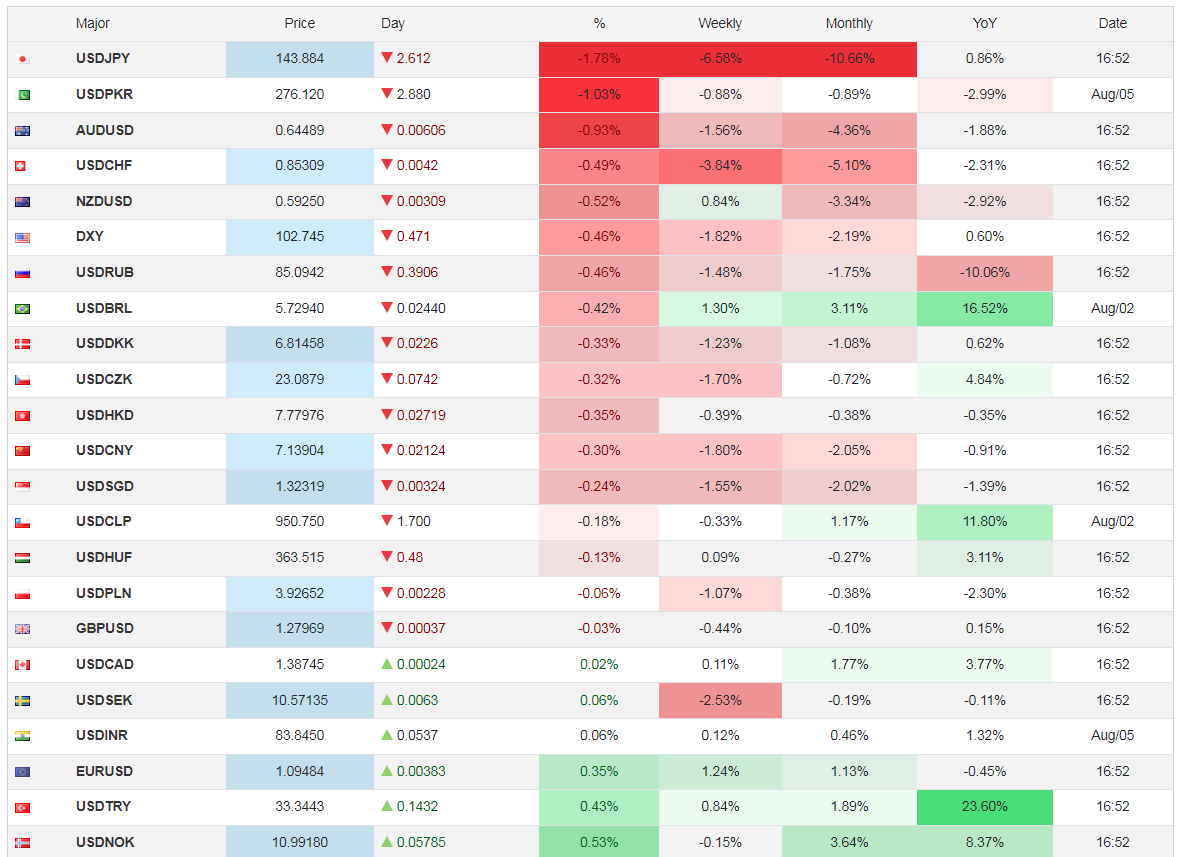Click the Brazil flag icon beside USDBRL

pyautogui.click(x=23, y=309)
